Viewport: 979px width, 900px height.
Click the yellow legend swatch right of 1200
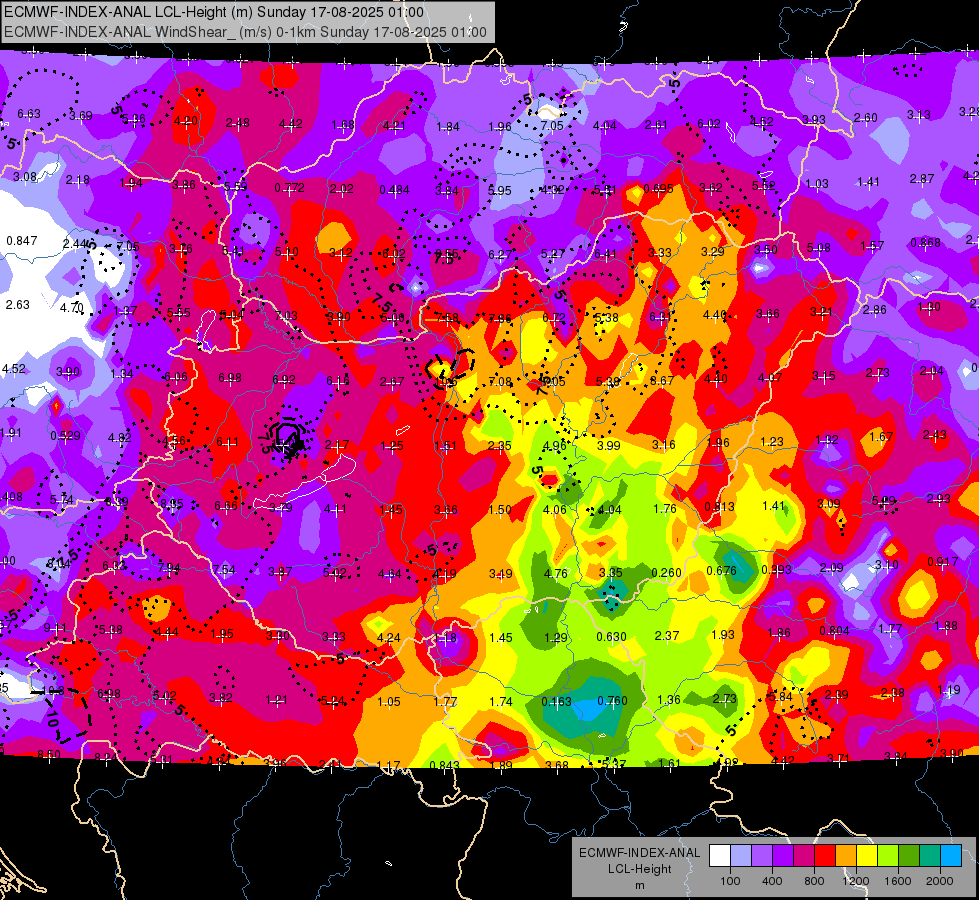click(867, 856)
